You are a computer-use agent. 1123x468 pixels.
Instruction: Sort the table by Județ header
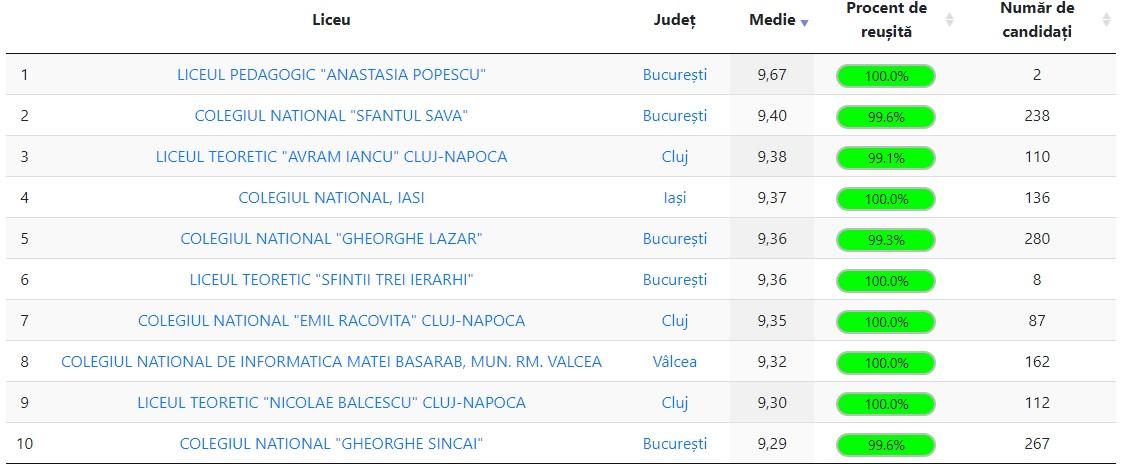pyautogui.click(x=674, y=20)
